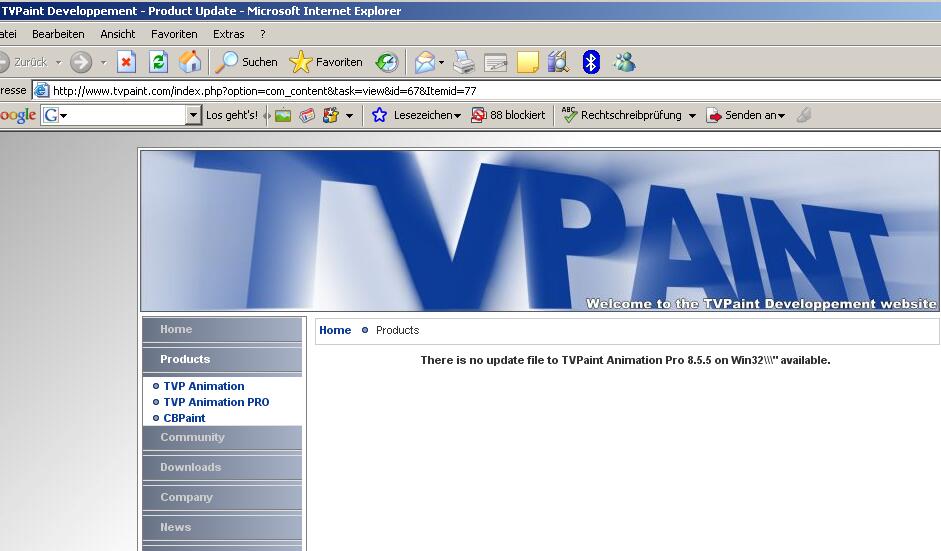
Task: Expand the Google toolbar small dropdown arrow
Action: [x=349, y=116]
